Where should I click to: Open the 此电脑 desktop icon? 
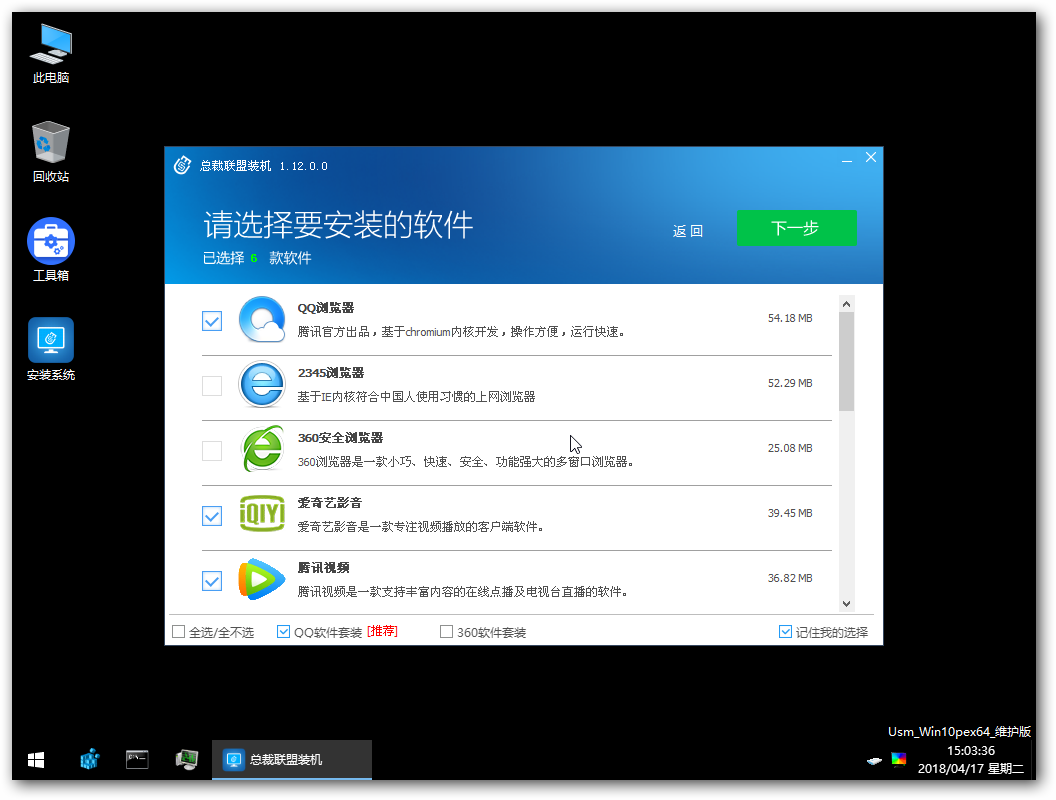51,54
